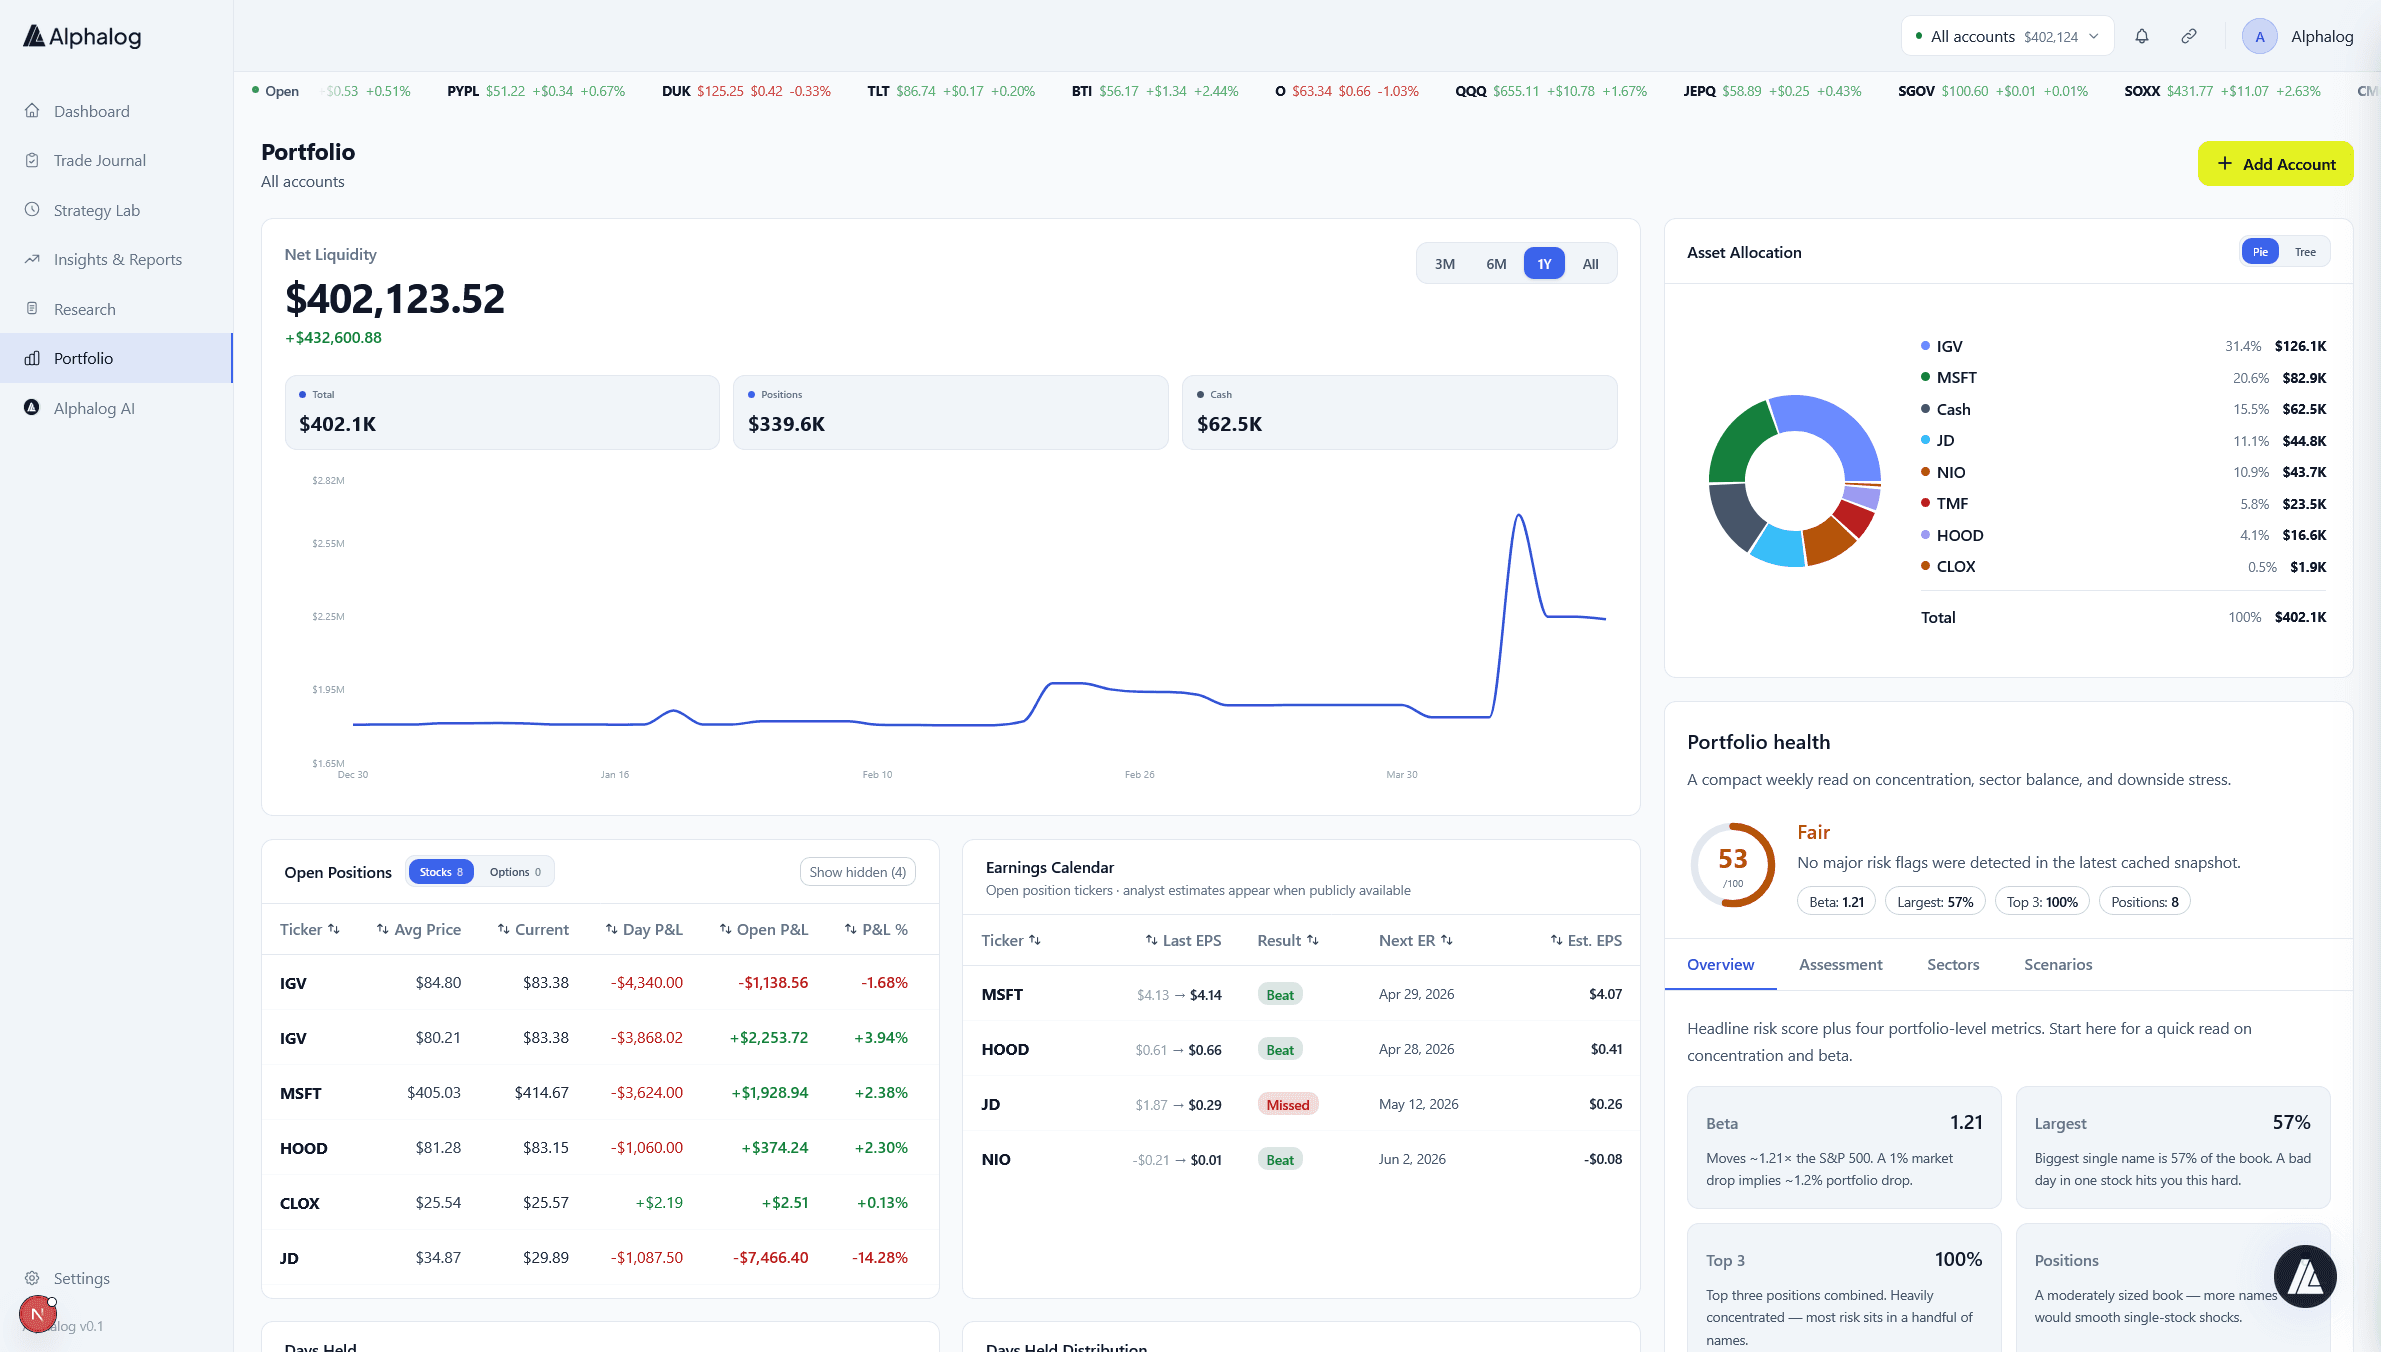
Task: Open the Sectors health tab
Action: pos(1953,964)
